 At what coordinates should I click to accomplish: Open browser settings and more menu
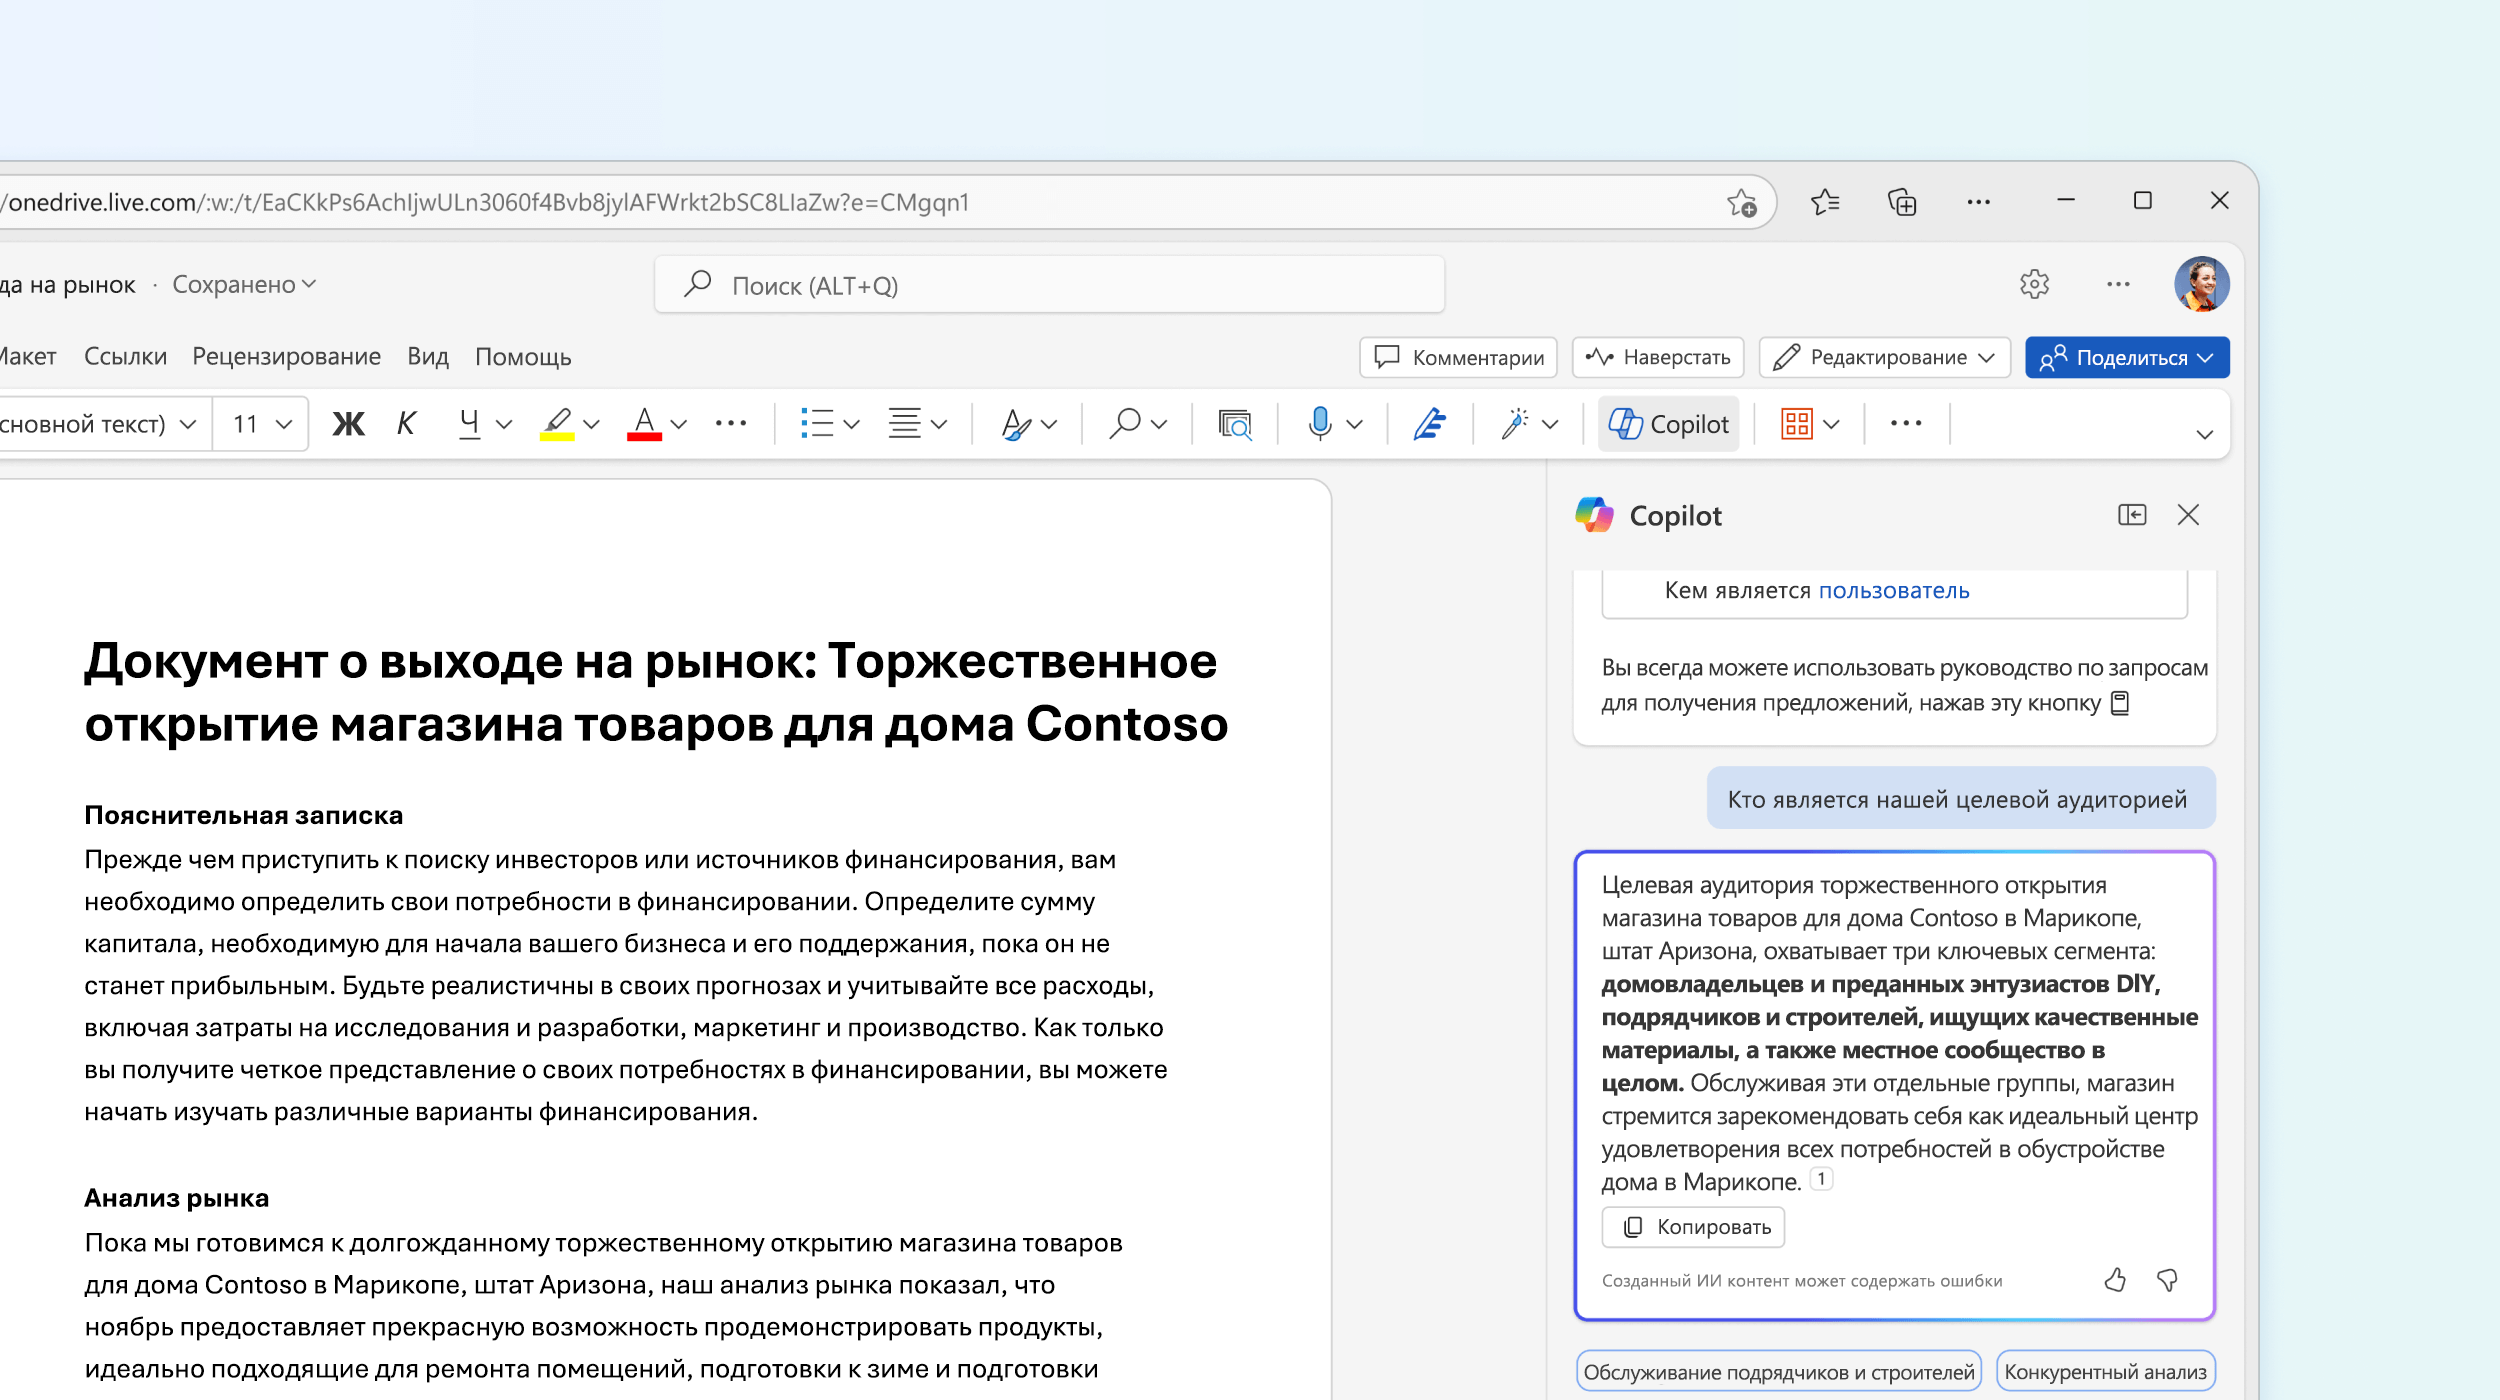point(1978,202)
